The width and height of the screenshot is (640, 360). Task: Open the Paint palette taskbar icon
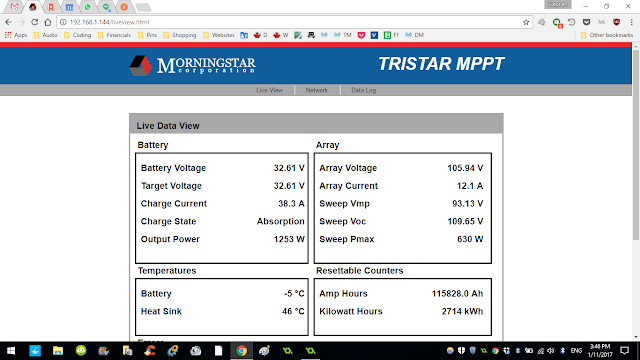[264, 351]
